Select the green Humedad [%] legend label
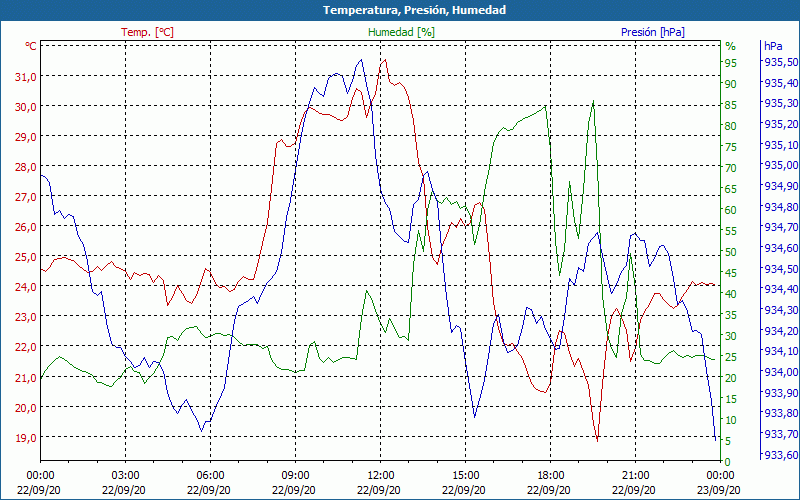Image resolution: width=800 pixels, height=500 pixels. coord(401,32)
